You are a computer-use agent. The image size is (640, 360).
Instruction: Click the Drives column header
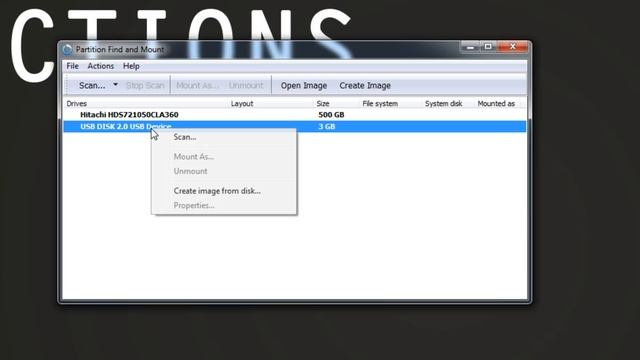(77, 104)
